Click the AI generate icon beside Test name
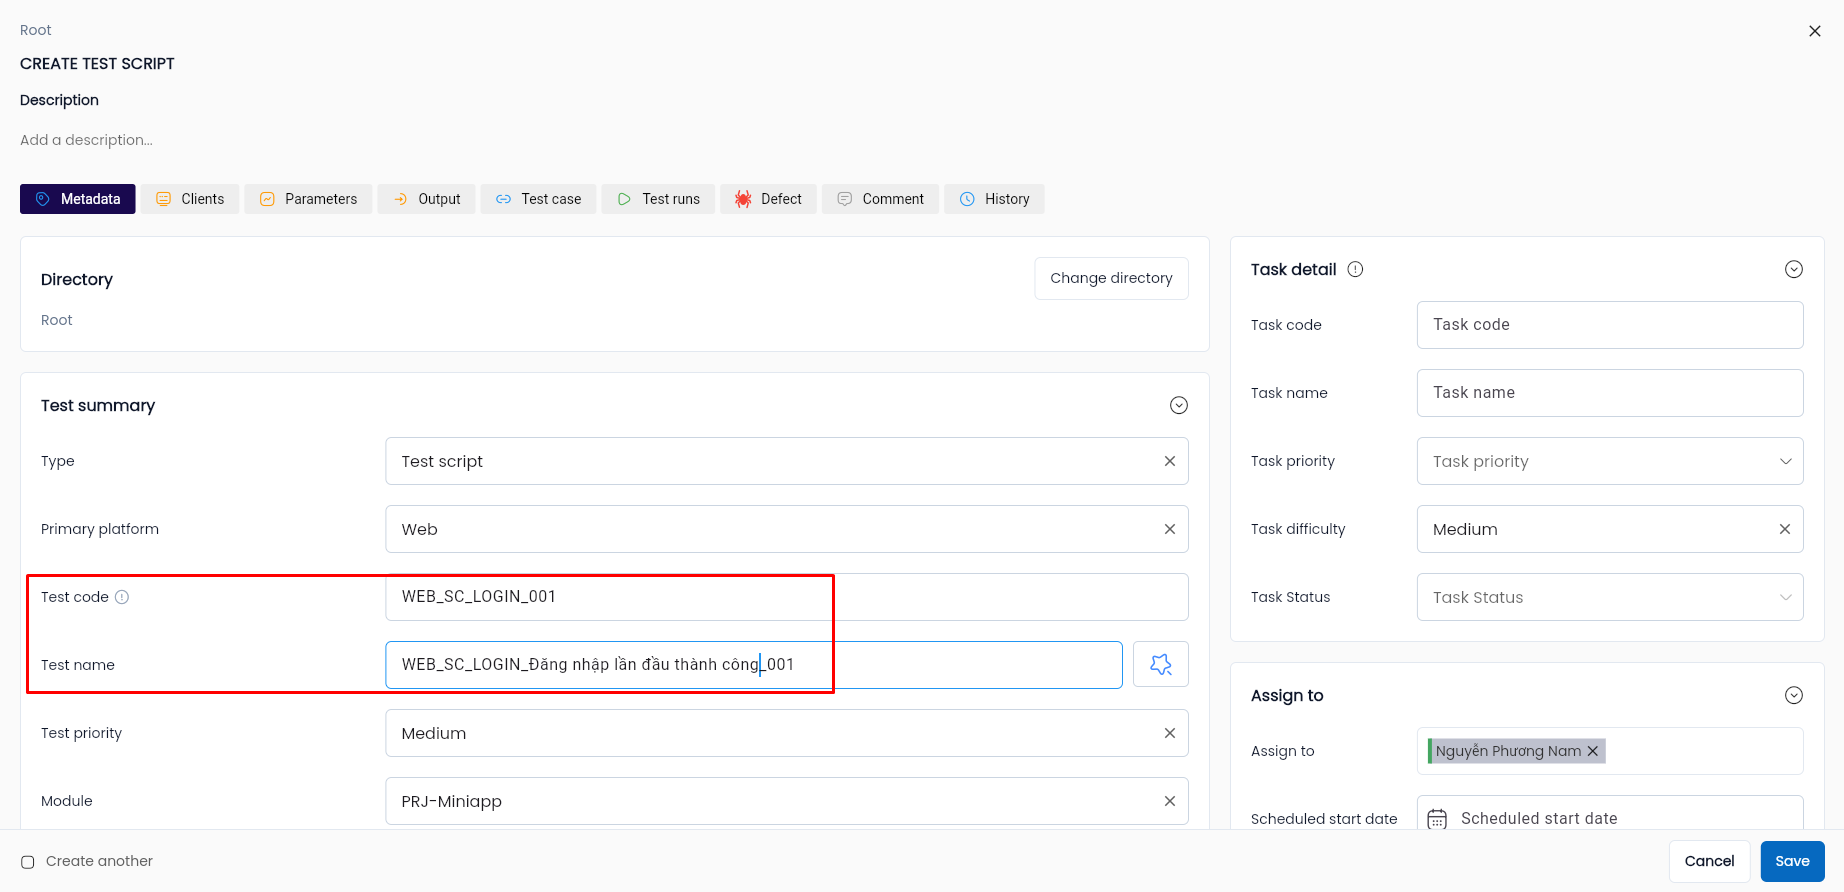 click(1160, 664)
